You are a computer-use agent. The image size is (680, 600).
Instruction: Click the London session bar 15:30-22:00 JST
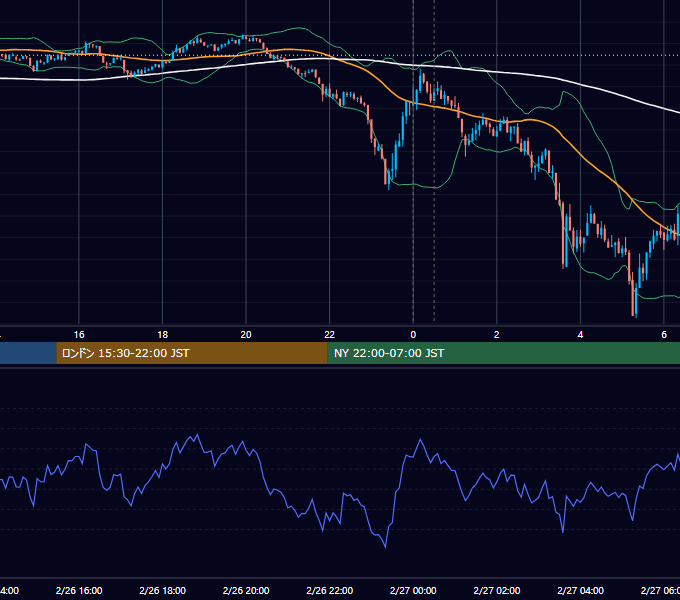[x=192, y=353]
